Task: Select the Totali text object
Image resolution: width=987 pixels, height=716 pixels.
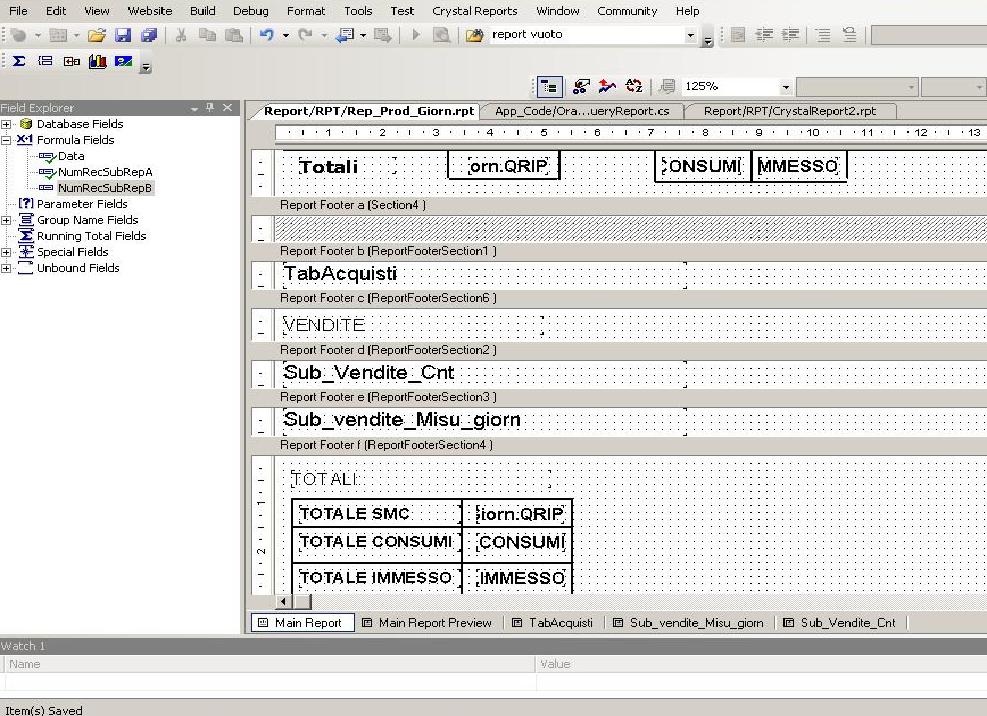Action: (x=347, y=166)
